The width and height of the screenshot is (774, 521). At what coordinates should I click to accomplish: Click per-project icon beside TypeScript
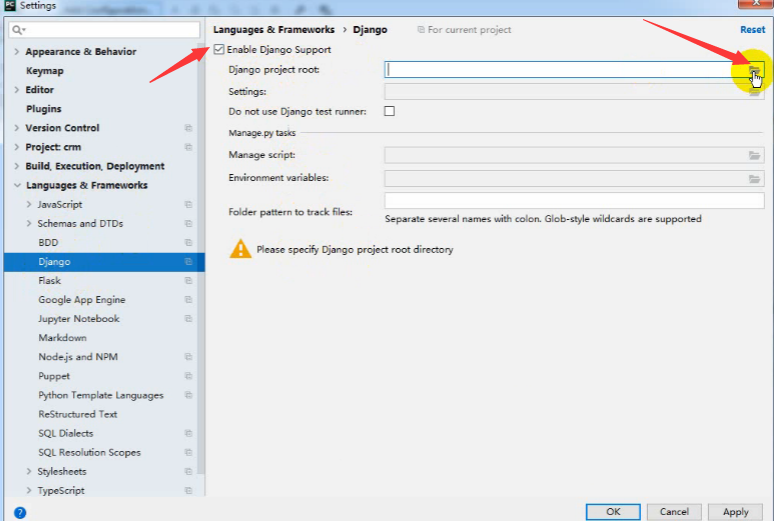click(x=188, y=491)
